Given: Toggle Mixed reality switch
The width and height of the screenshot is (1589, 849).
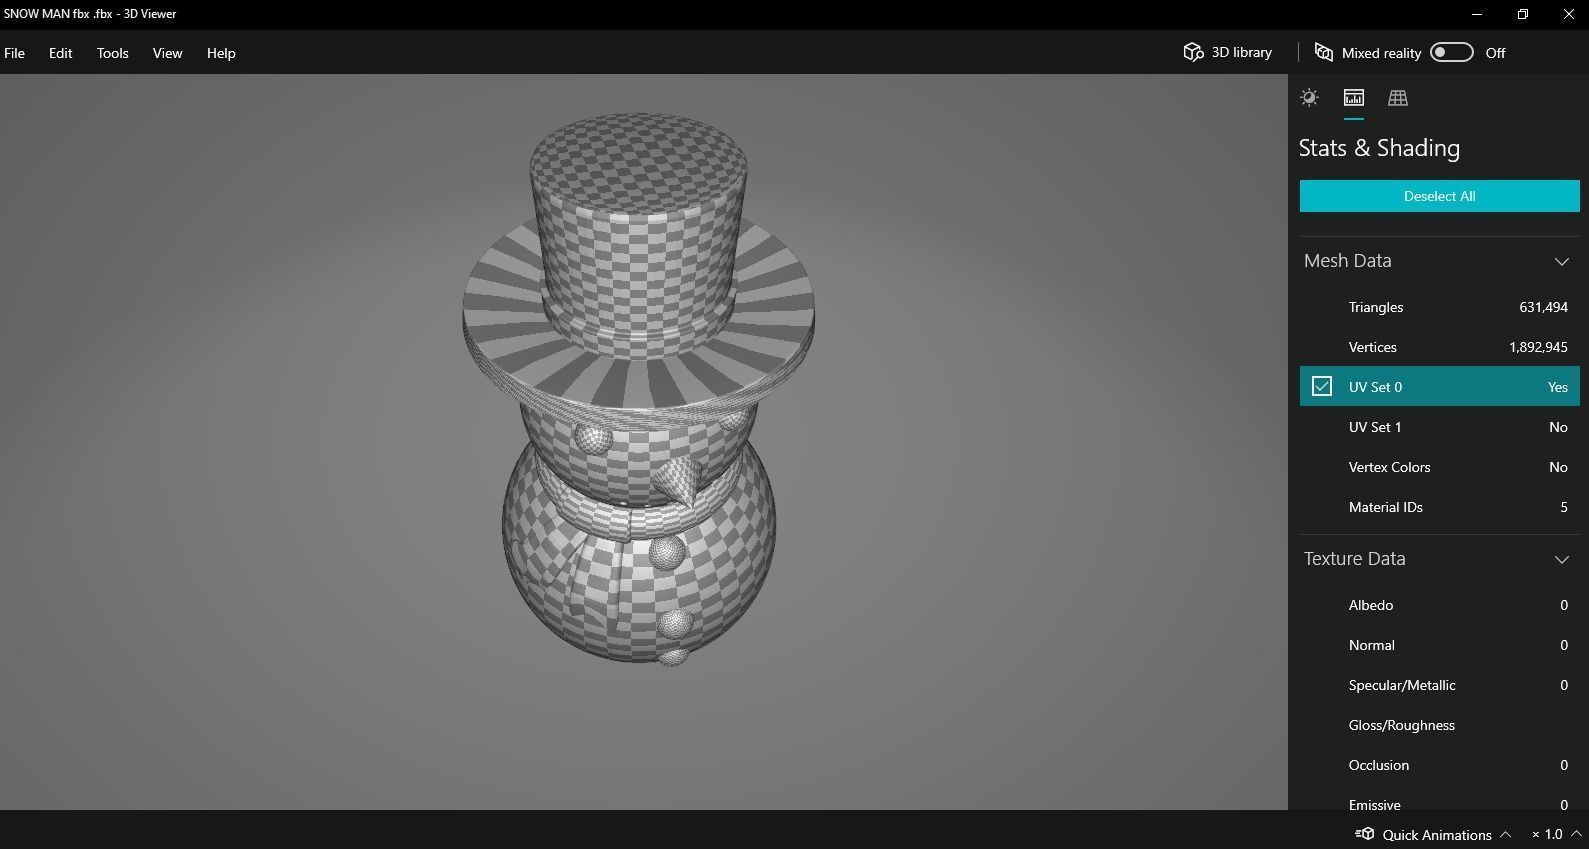Looking at the screenshot, I should click(1451, 52).
